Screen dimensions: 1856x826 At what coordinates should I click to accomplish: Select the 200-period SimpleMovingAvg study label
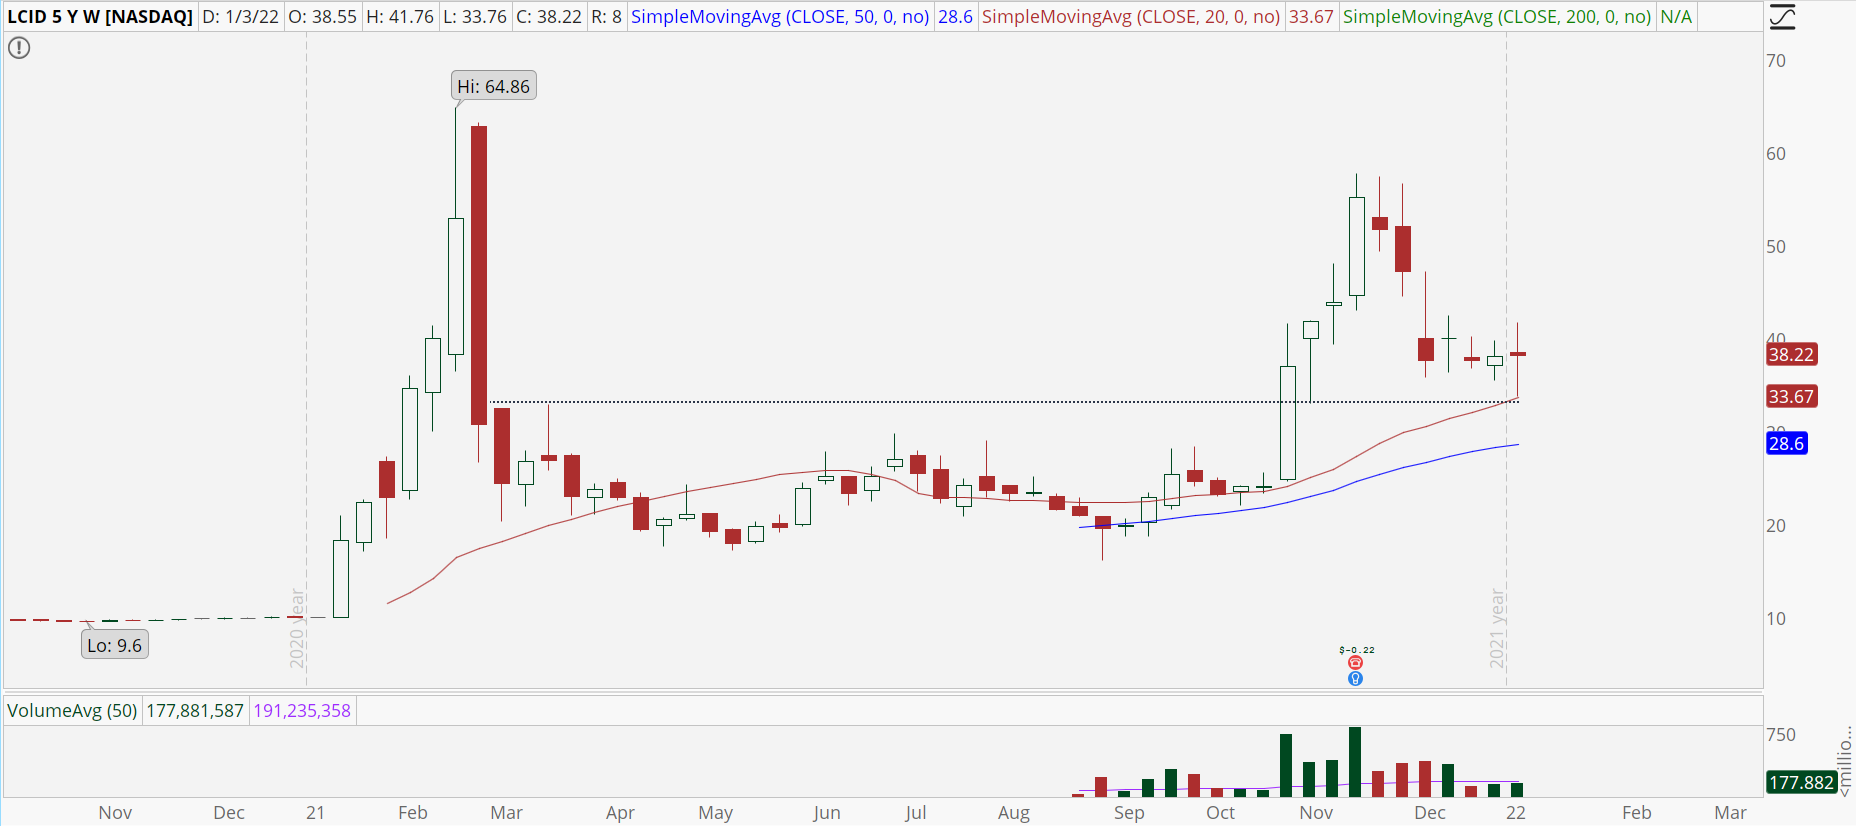[1497, 17]
